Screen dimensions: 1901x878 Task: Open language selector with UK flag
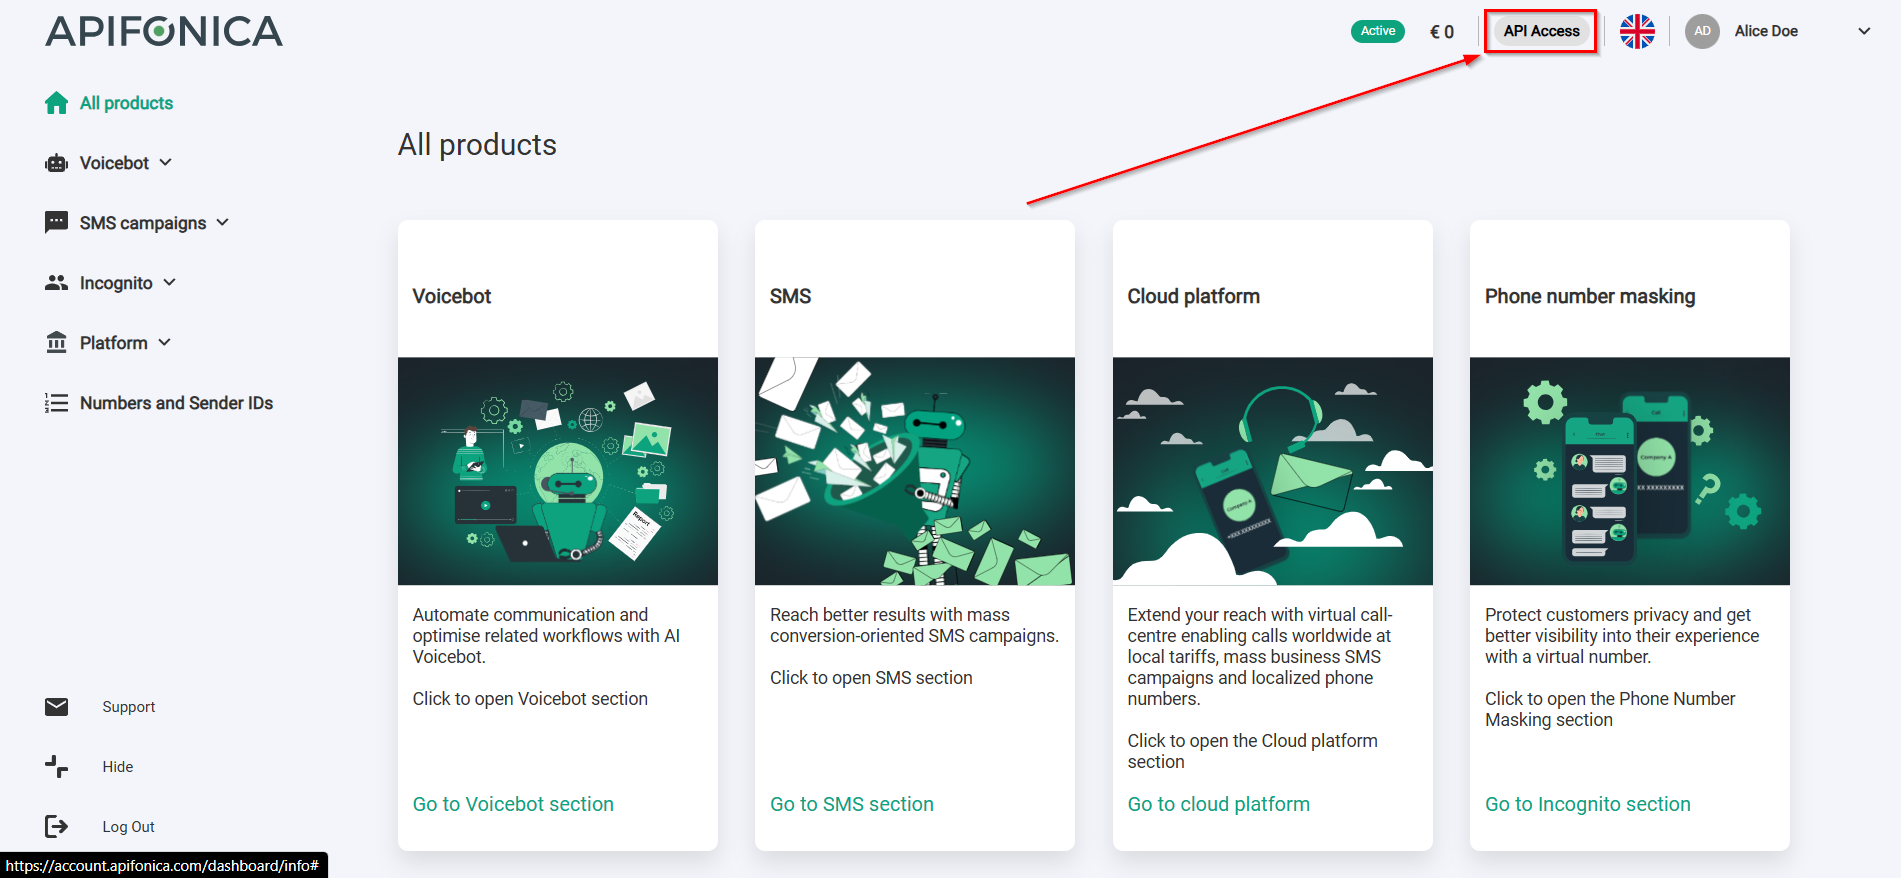1637,31
